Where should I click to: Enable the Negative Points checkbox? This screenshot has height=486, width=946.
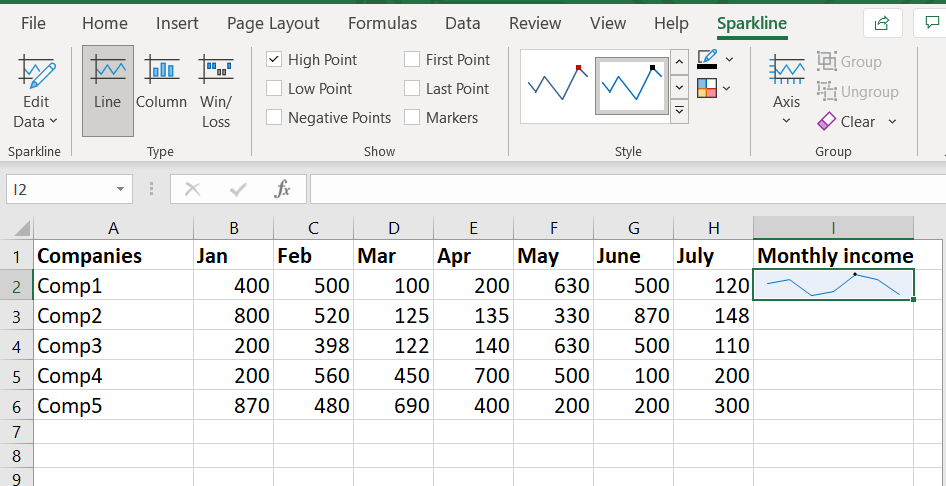pos(274,118)
